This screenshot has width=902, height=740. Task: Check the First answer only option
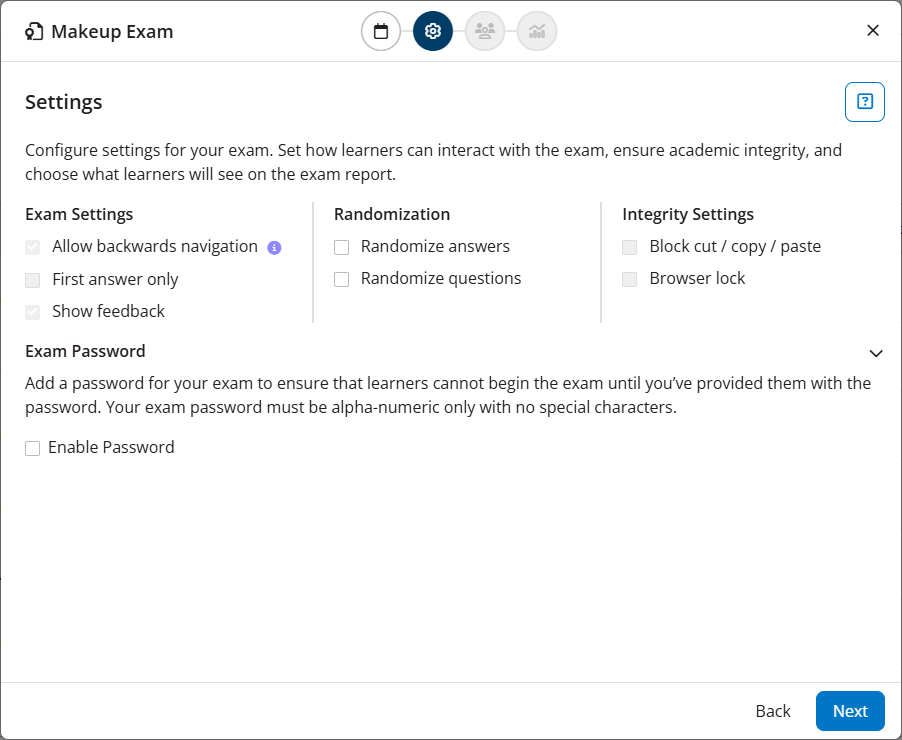pyautogui.click(x=32, y=279)
